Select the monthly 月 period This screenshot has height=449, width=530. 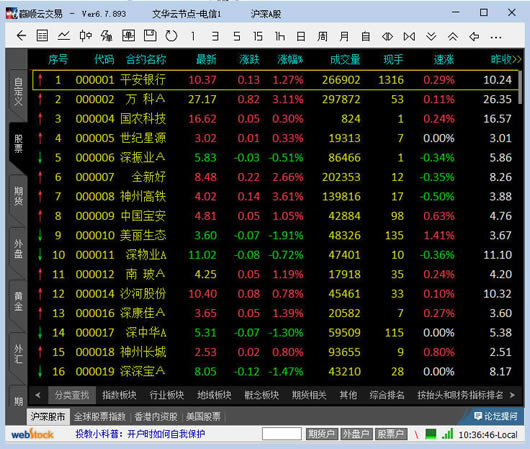click(x=344, y=36)
